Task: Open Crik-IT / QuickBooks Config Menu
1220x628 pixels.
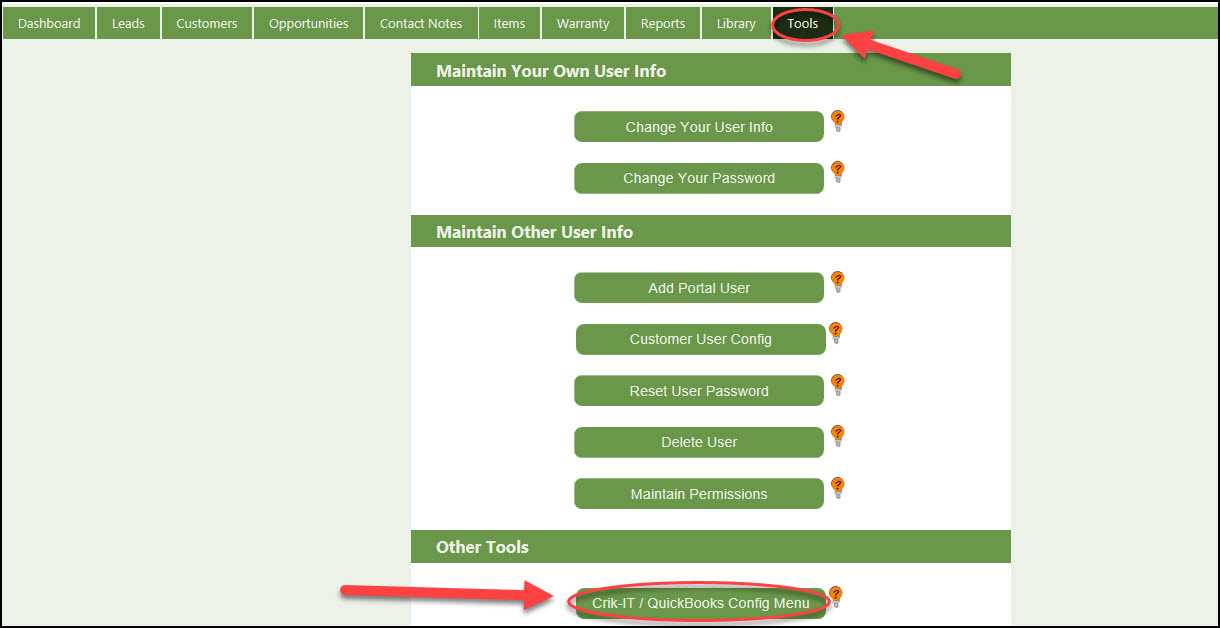Action: pos(700,603)
